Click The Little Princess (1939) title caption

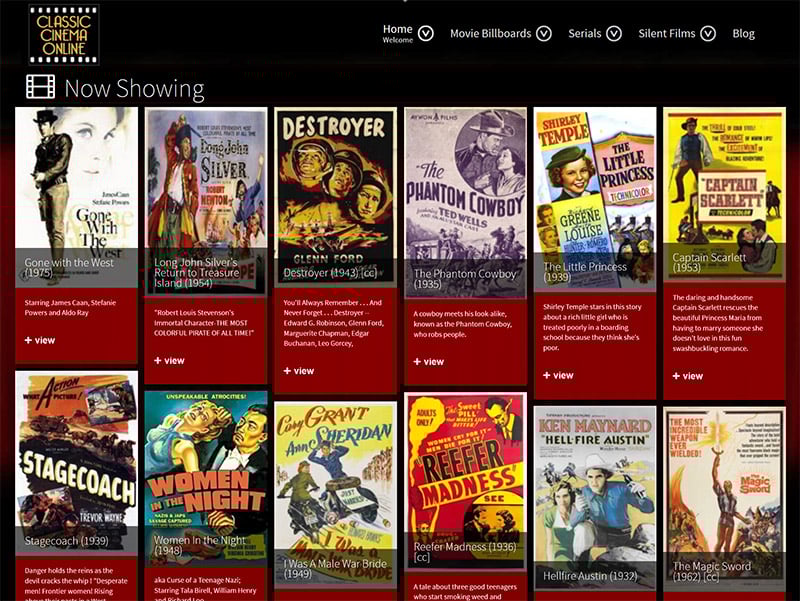click(x=585, y=271)
